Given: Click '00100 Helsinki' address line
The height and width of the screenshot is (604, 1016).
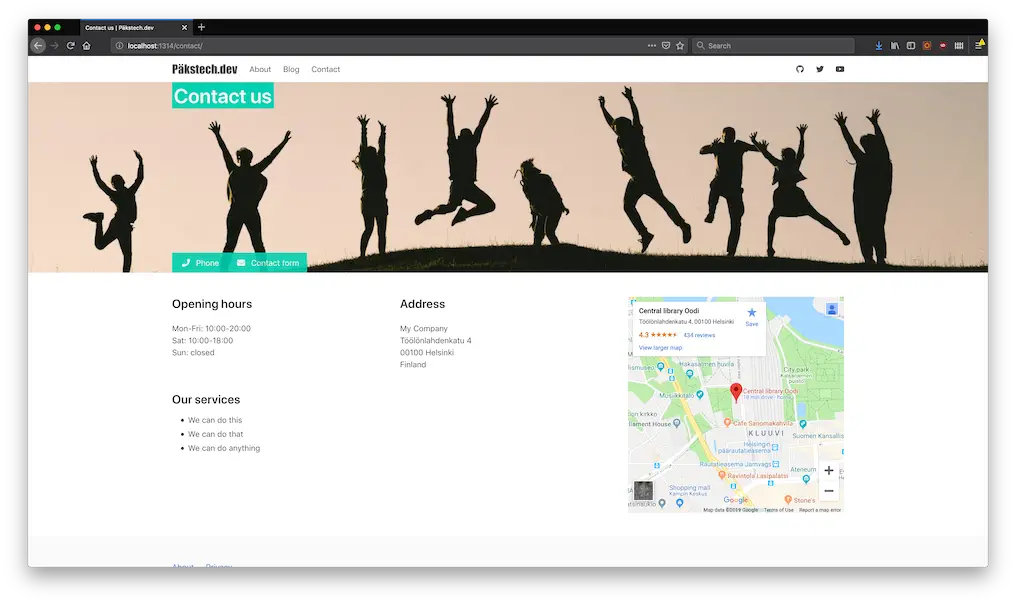Looking at the screenshot, I should pyautogui.click(x=427, y=353).
